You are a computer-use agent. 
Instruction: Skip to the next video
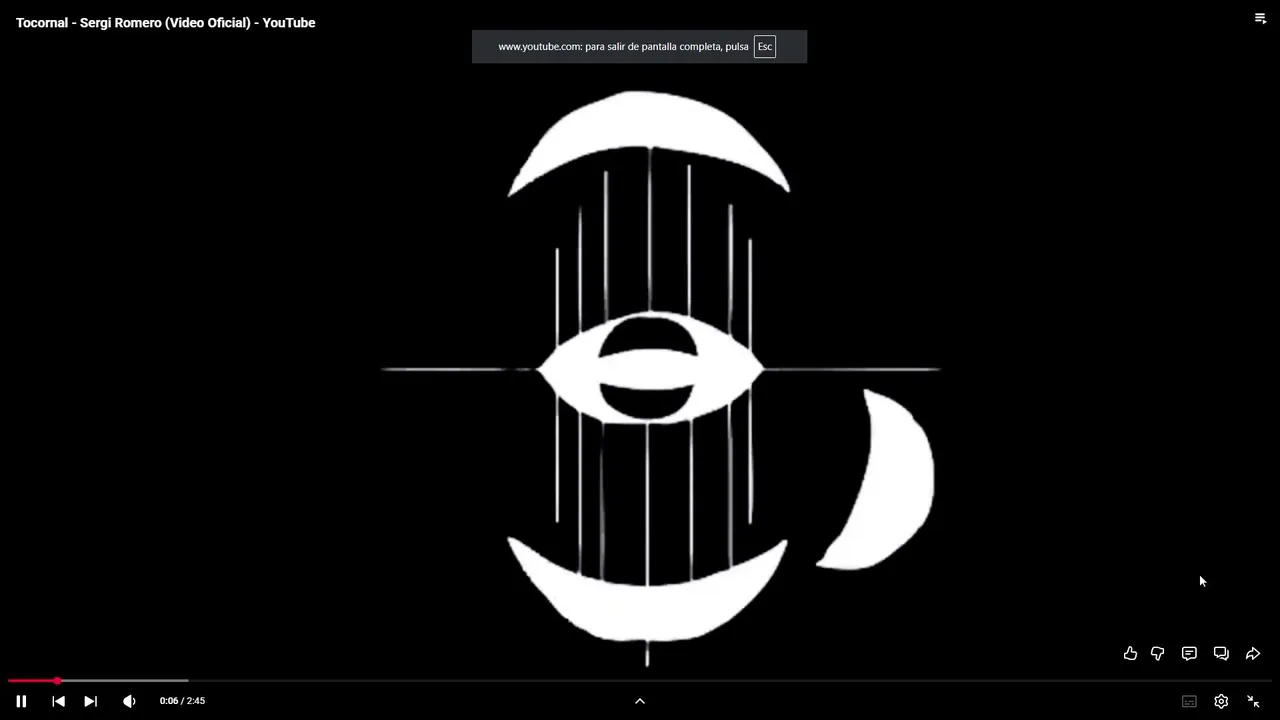(x=90, y=701)
